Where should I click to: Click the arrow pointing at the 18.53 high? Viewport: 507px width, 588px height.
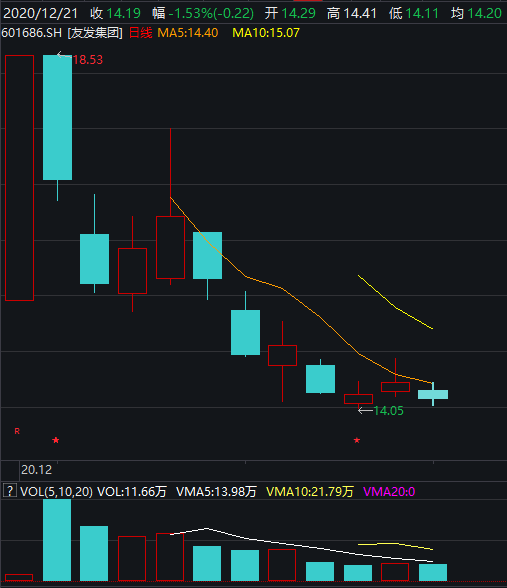click(64, 56)
